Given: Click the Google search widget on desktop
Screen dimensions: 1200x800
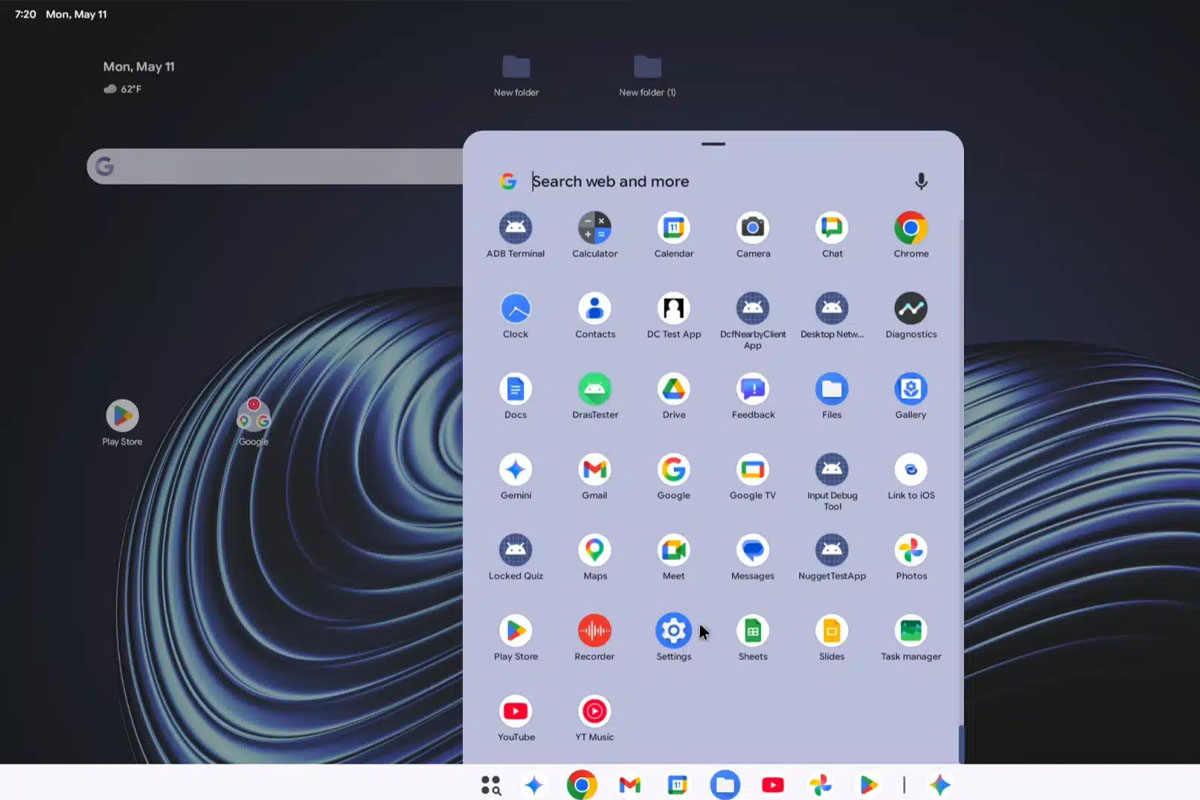Looking at the screenshot, I should [x=275, y=166].
